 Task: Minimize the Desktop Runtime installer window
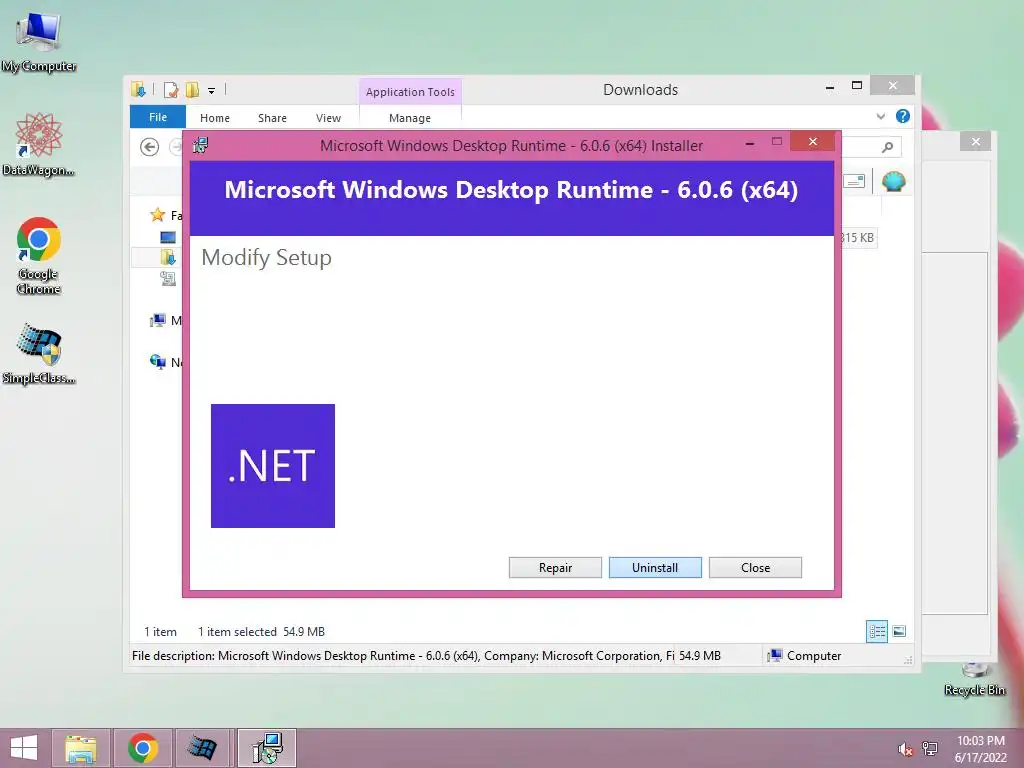[x=750, y=143]
